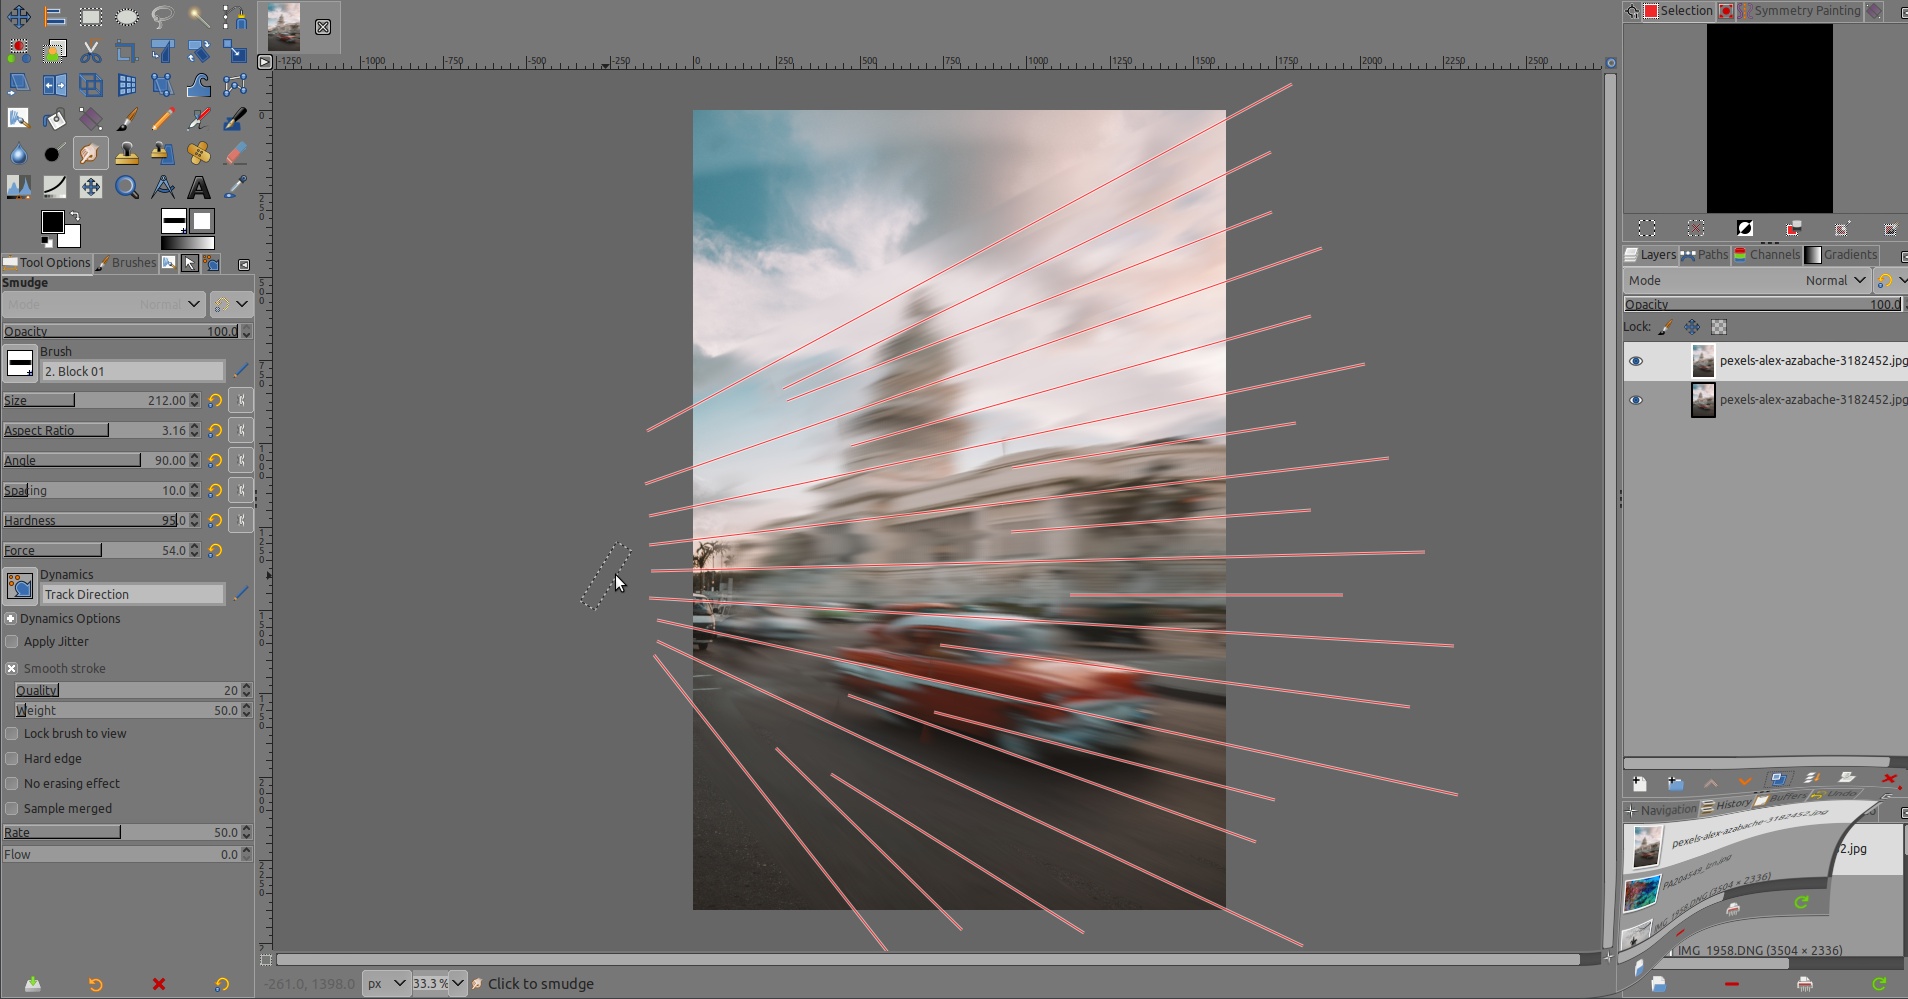The image size is (1908, 999).
Task: Click the invert selection button
Action: point(1745,229)
